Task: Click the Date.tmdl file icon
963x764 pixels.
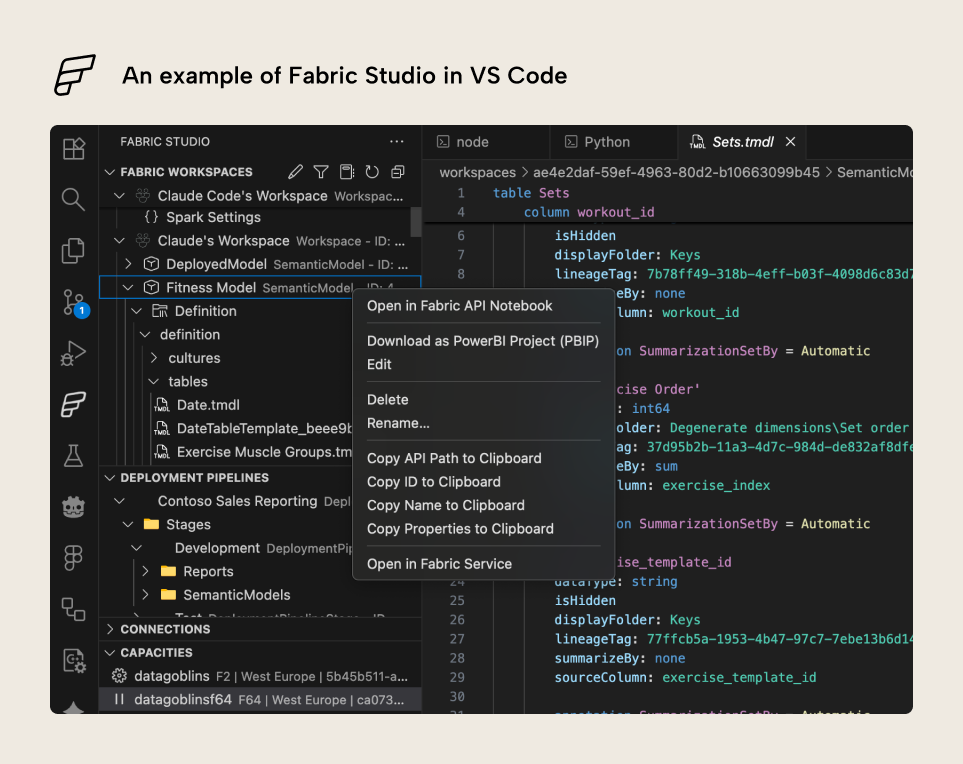Action: click(162, 405)
